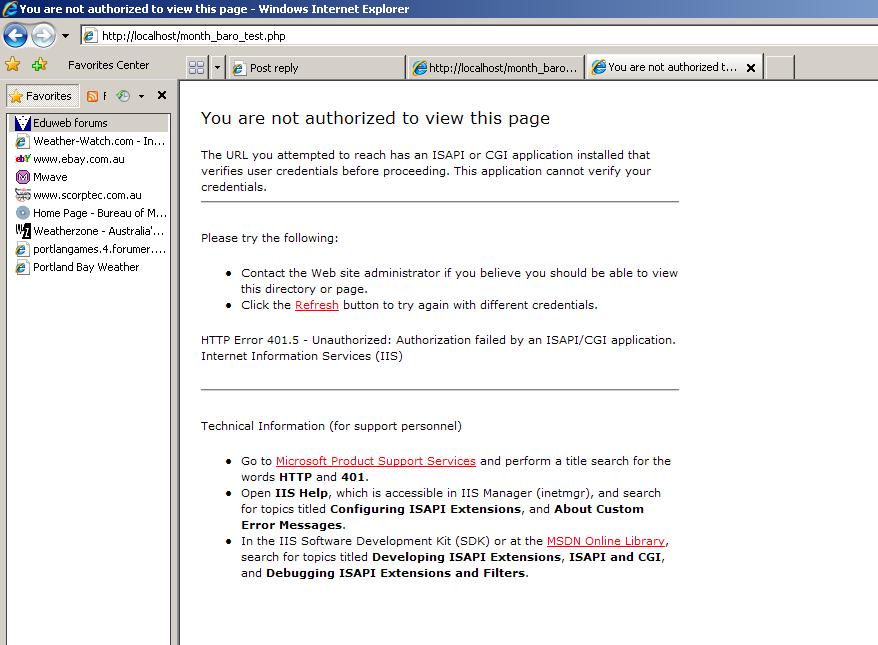Click the IE icon on the localhost tab
The height and width of the screenshot is (645, 878).
pos(419,68)
